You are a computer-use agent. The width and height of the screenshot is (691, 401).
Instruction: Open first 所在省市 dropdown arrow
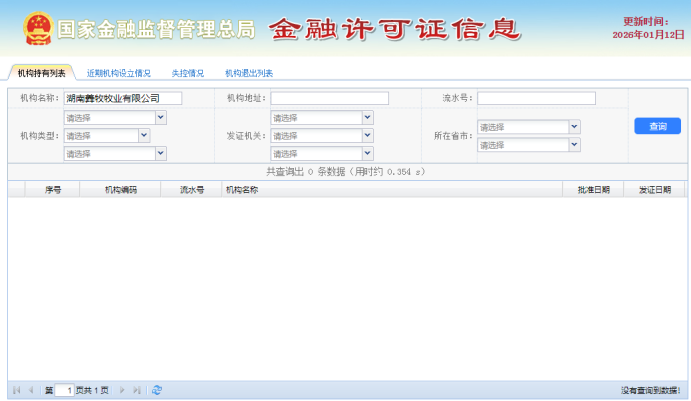pos(574,127)
